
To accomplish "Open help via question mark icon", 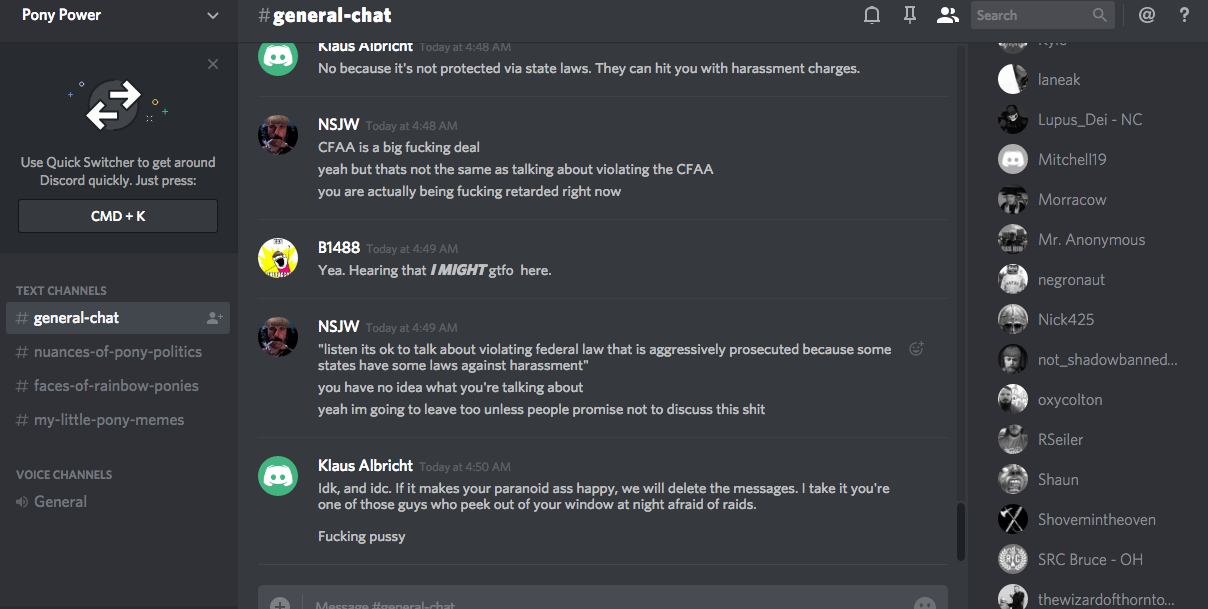I will 1184,15.
